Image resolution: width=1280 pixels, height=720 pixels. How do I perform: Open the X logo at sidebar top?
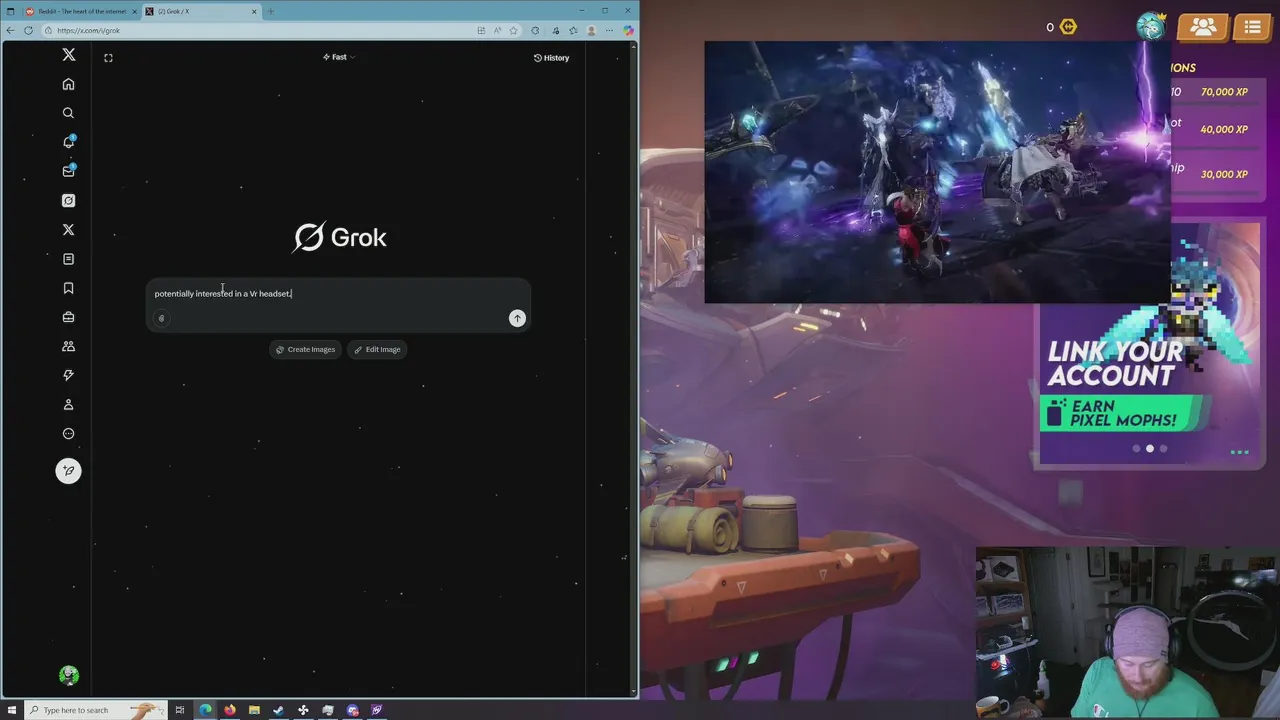pyautogui.click(x=68, y=55)
